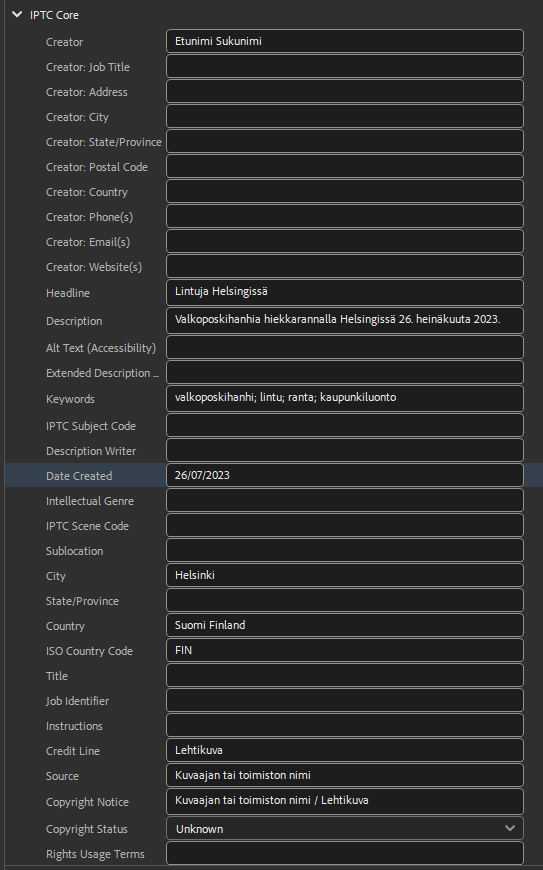Edit the Credit Line field Lehtikuva

coord(345,750)
